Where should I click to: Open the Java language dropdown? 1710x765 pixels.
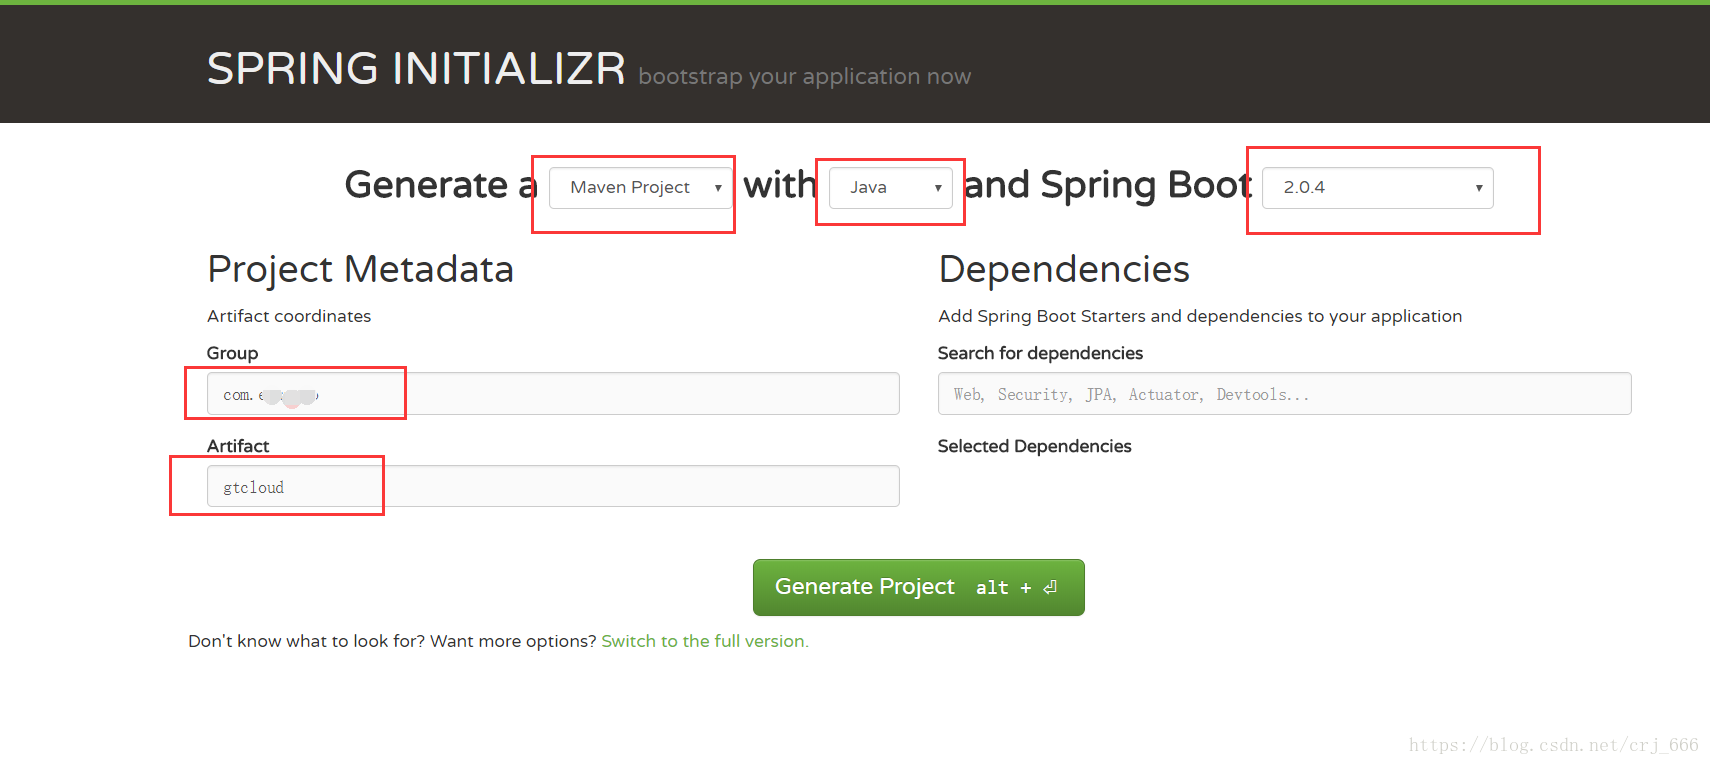point(890,187)
